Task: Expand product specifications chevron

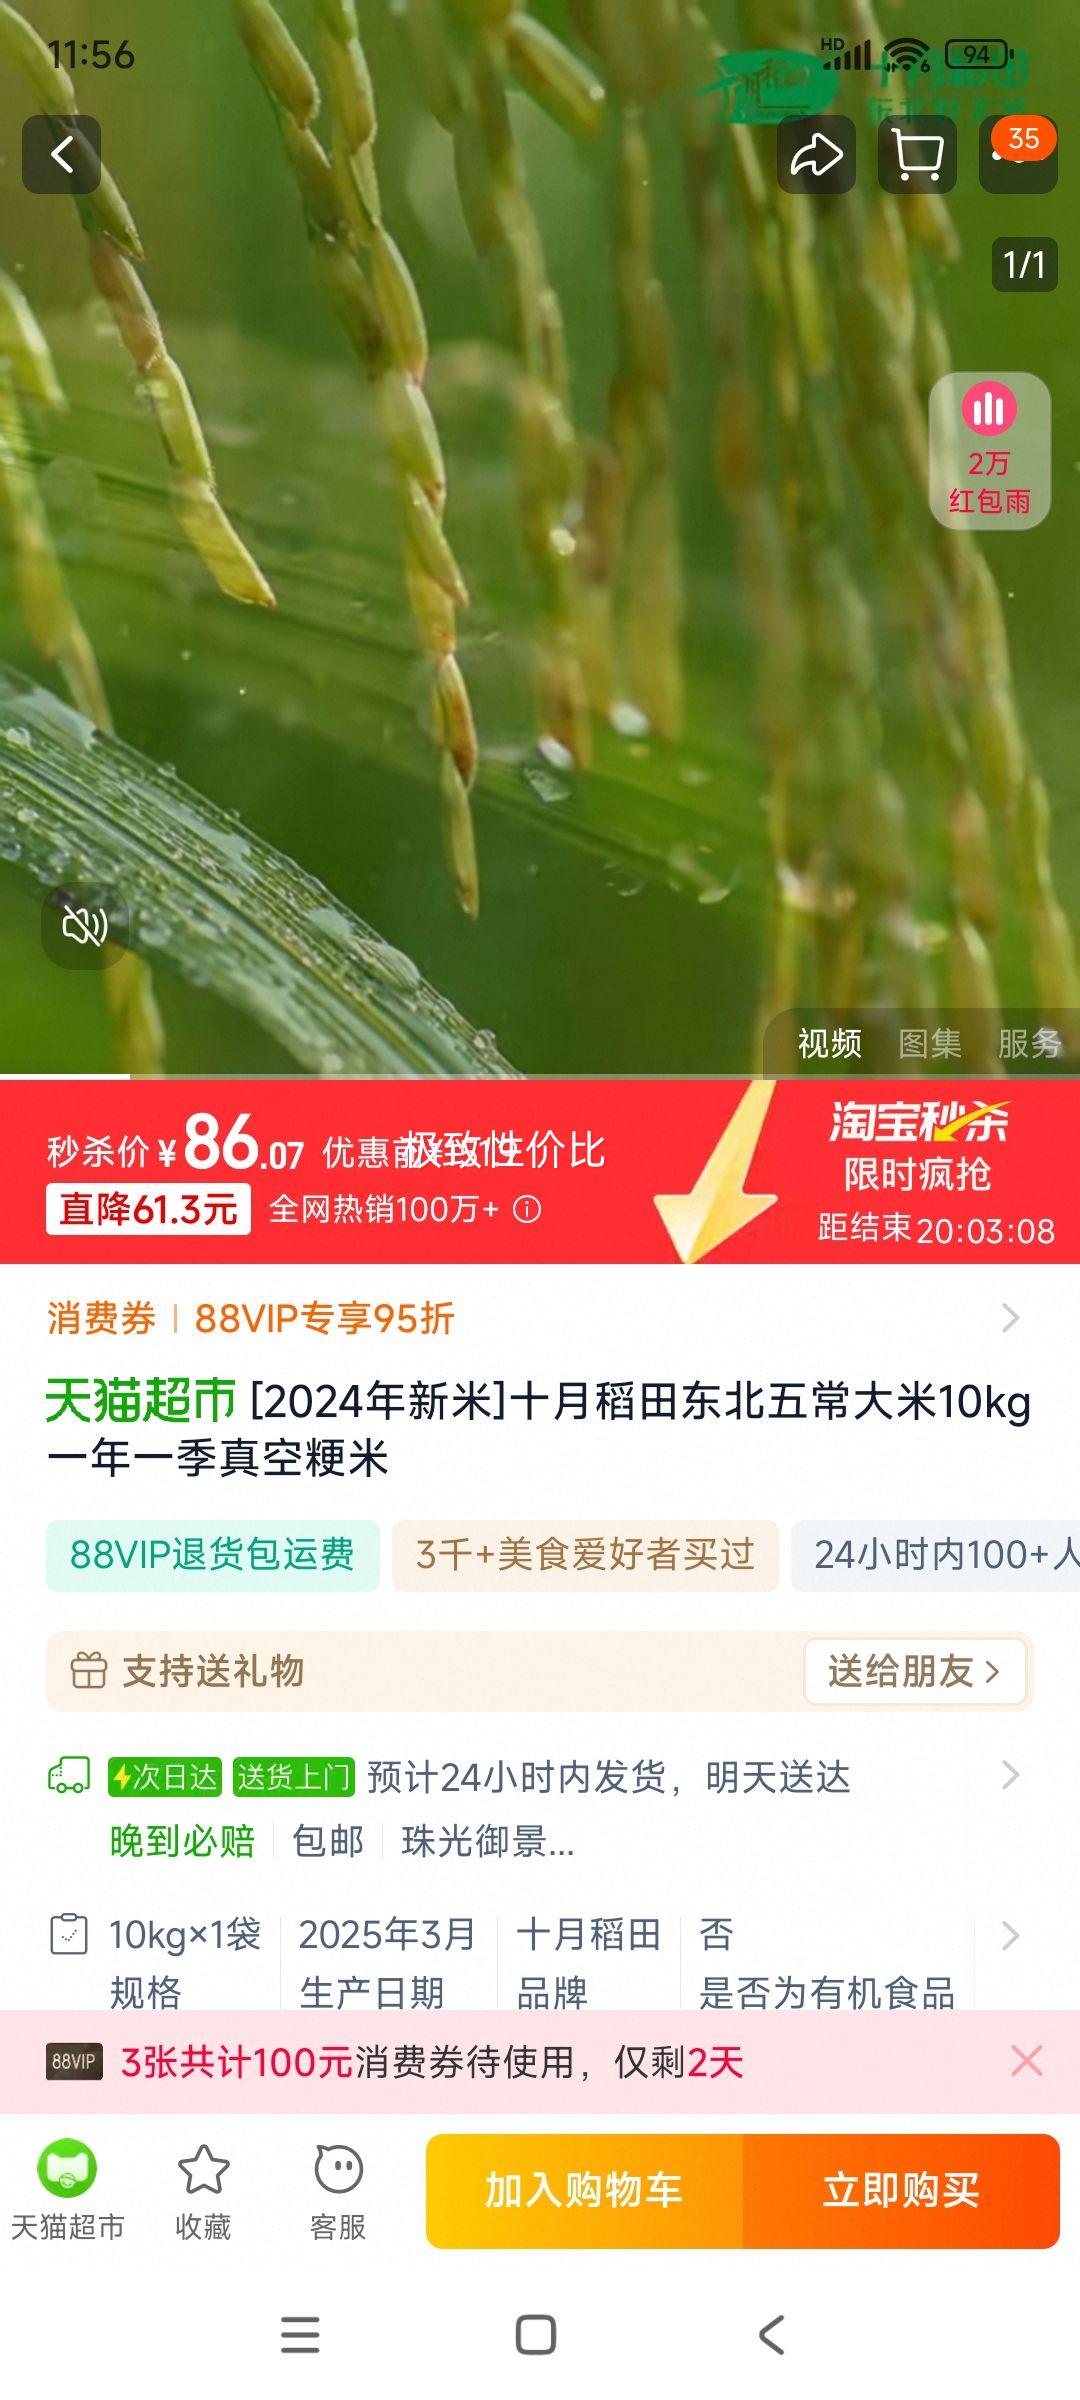Action: [1011, 1935]
